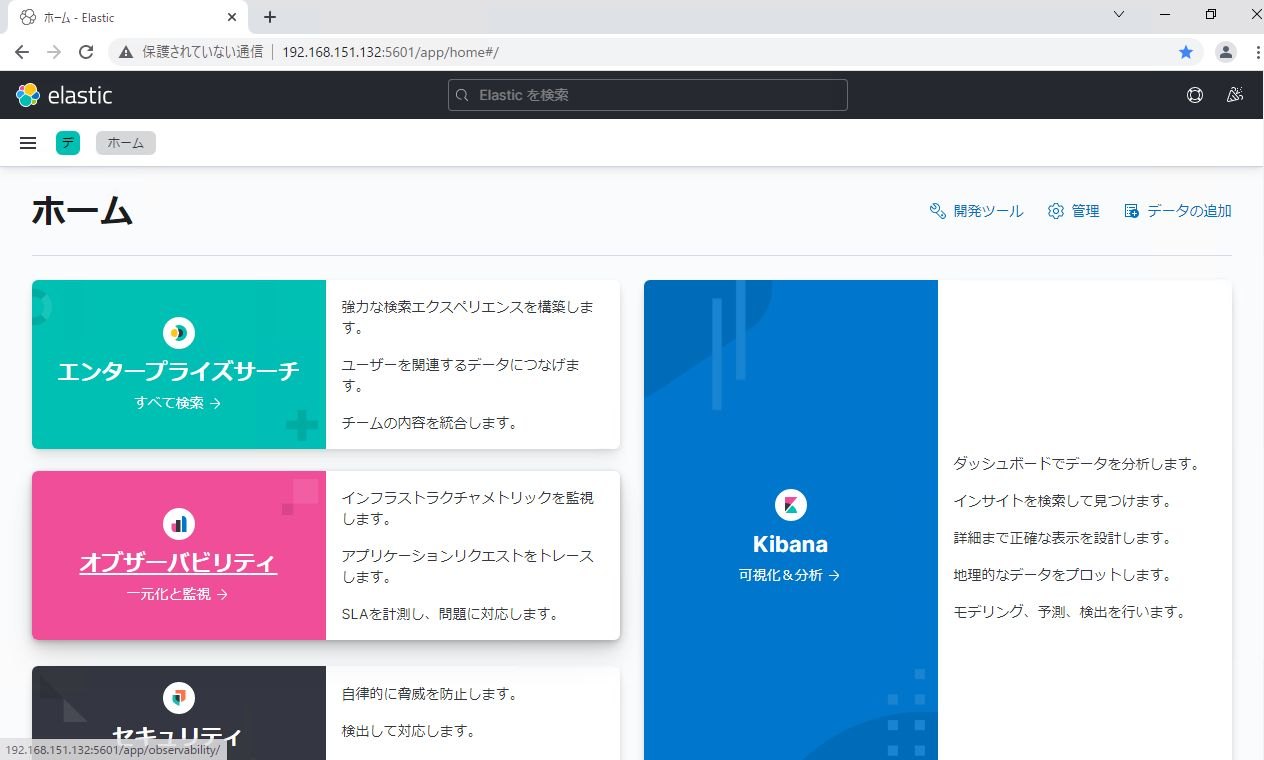The width and height of the screenshot is (1264, 760).
Task: Click the ホーム page heading
Action: pos(82,211)
